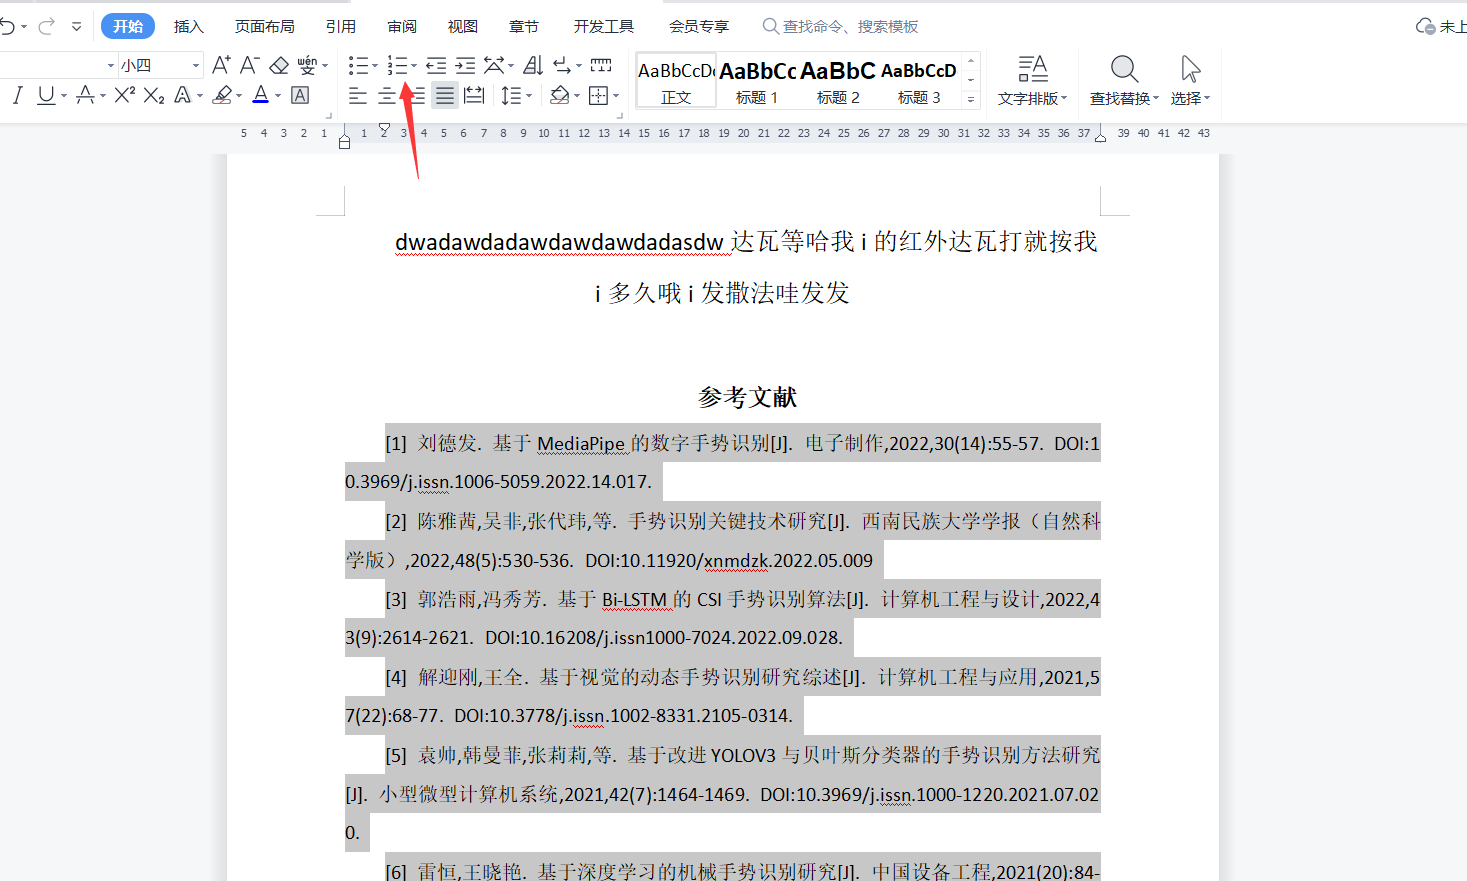Open the text layout (文字排版) tool
The image size is (1467, 881).
tap(1033, 81)
